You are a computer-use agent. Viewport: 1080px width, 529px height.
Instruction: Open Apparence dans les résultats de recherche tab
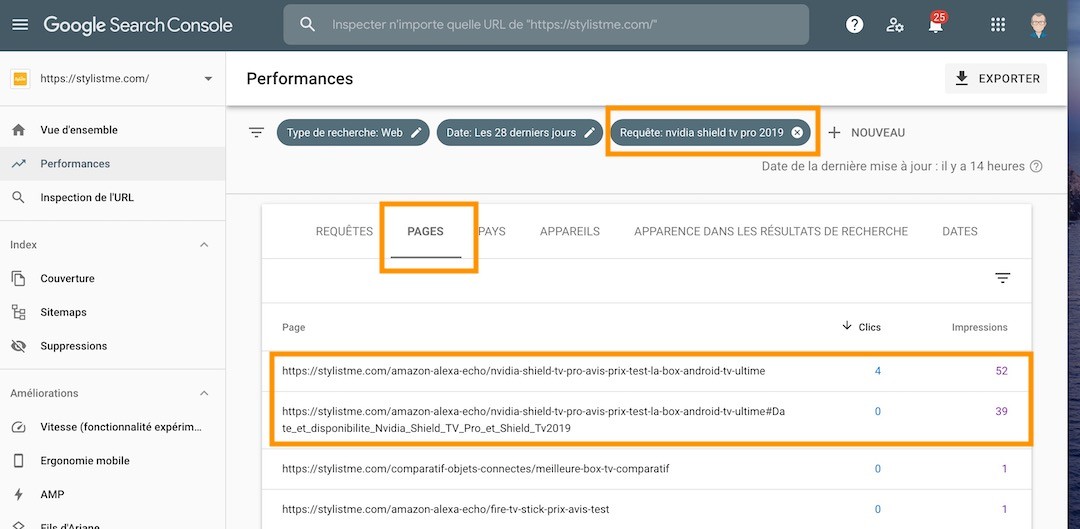tap(771, 231)
